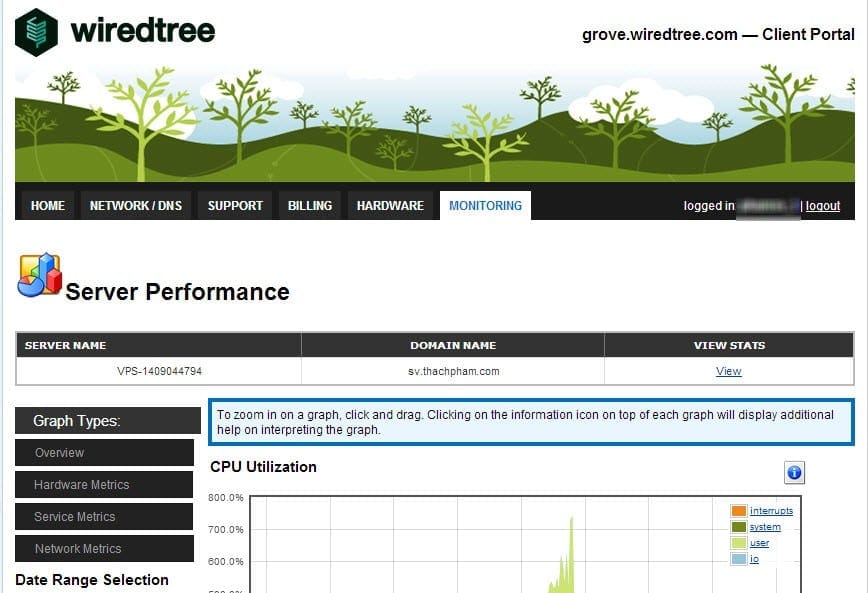Viewport: 868px width, 593px height.
Task: Click the system legend link
Action: pyautogui.click(x=765, y=527)
